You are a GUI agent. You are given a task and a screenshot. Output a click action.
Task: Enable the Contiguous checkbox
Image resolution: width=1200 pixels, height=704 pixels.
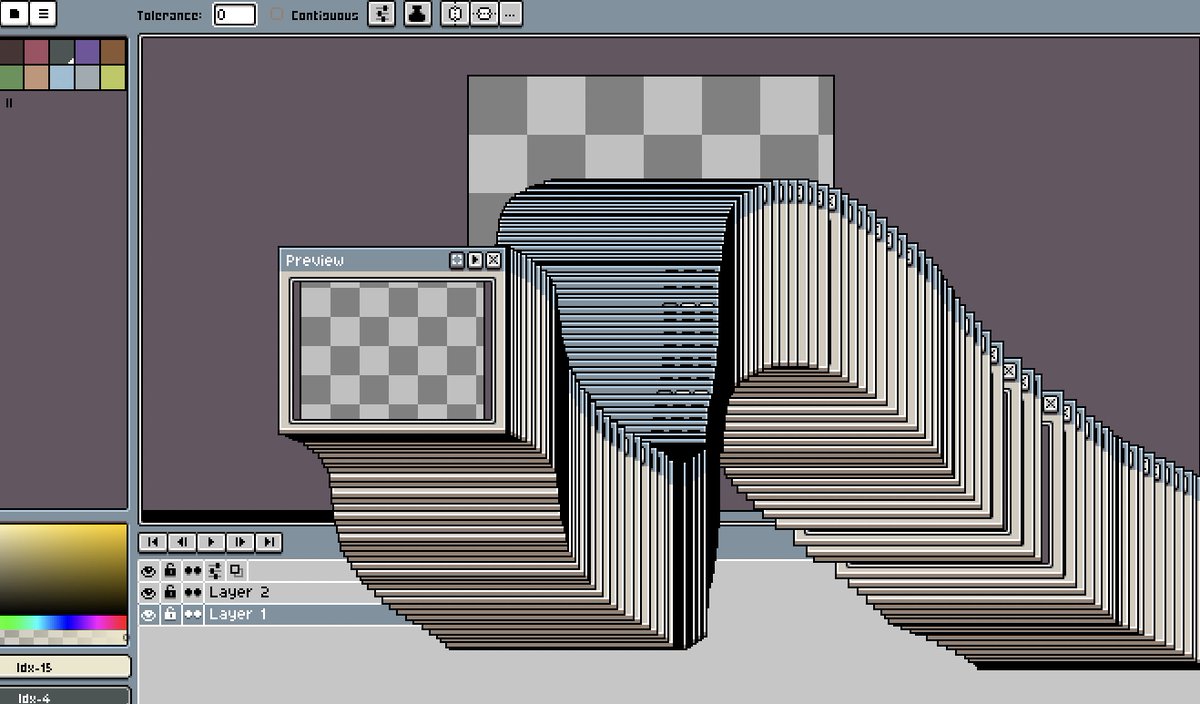(x=278, y=15)
